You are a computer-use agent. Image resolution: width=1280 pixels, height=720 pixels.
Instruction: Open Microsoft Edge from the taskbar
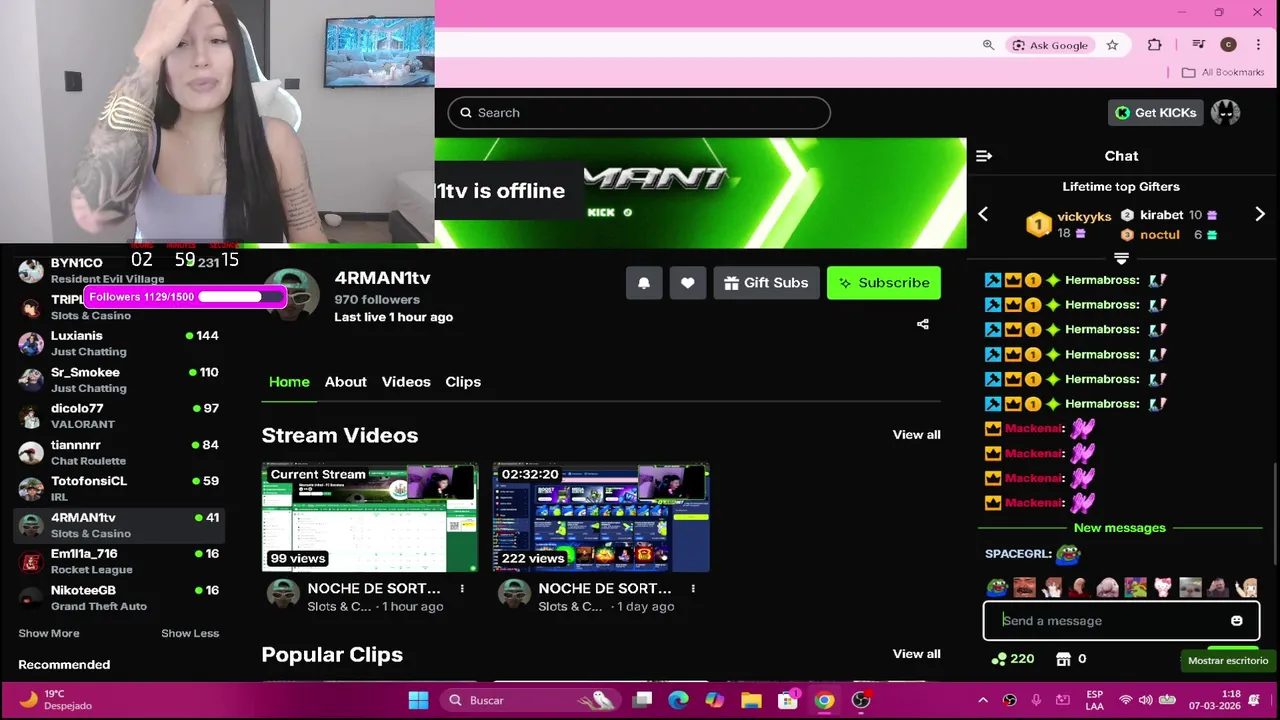pos(678,700)
